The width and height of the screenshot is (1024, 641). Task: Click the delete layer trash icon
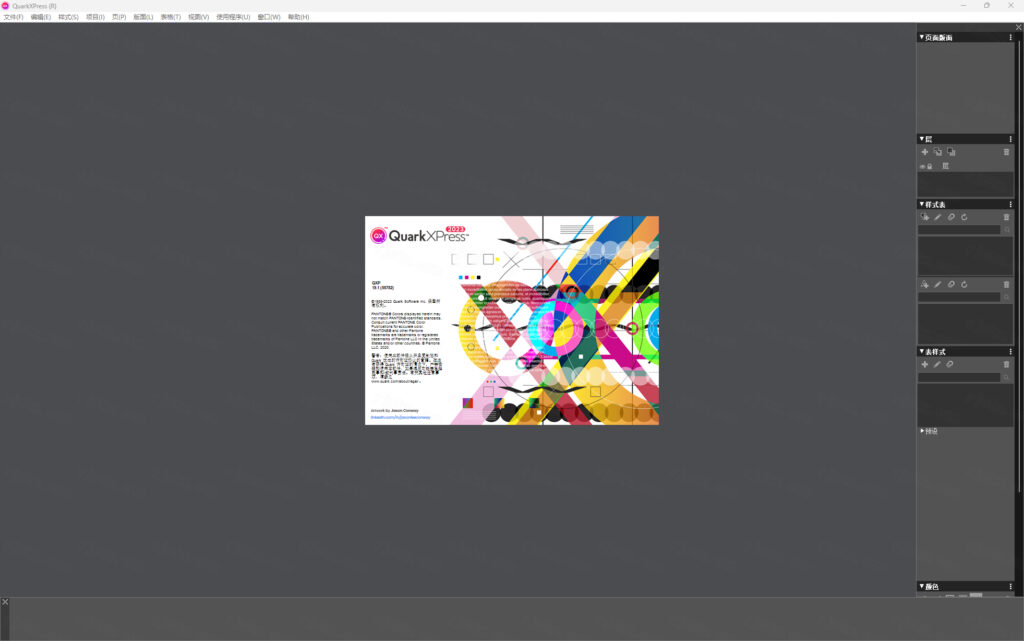pyautogui.click(x=1006, y=152)
